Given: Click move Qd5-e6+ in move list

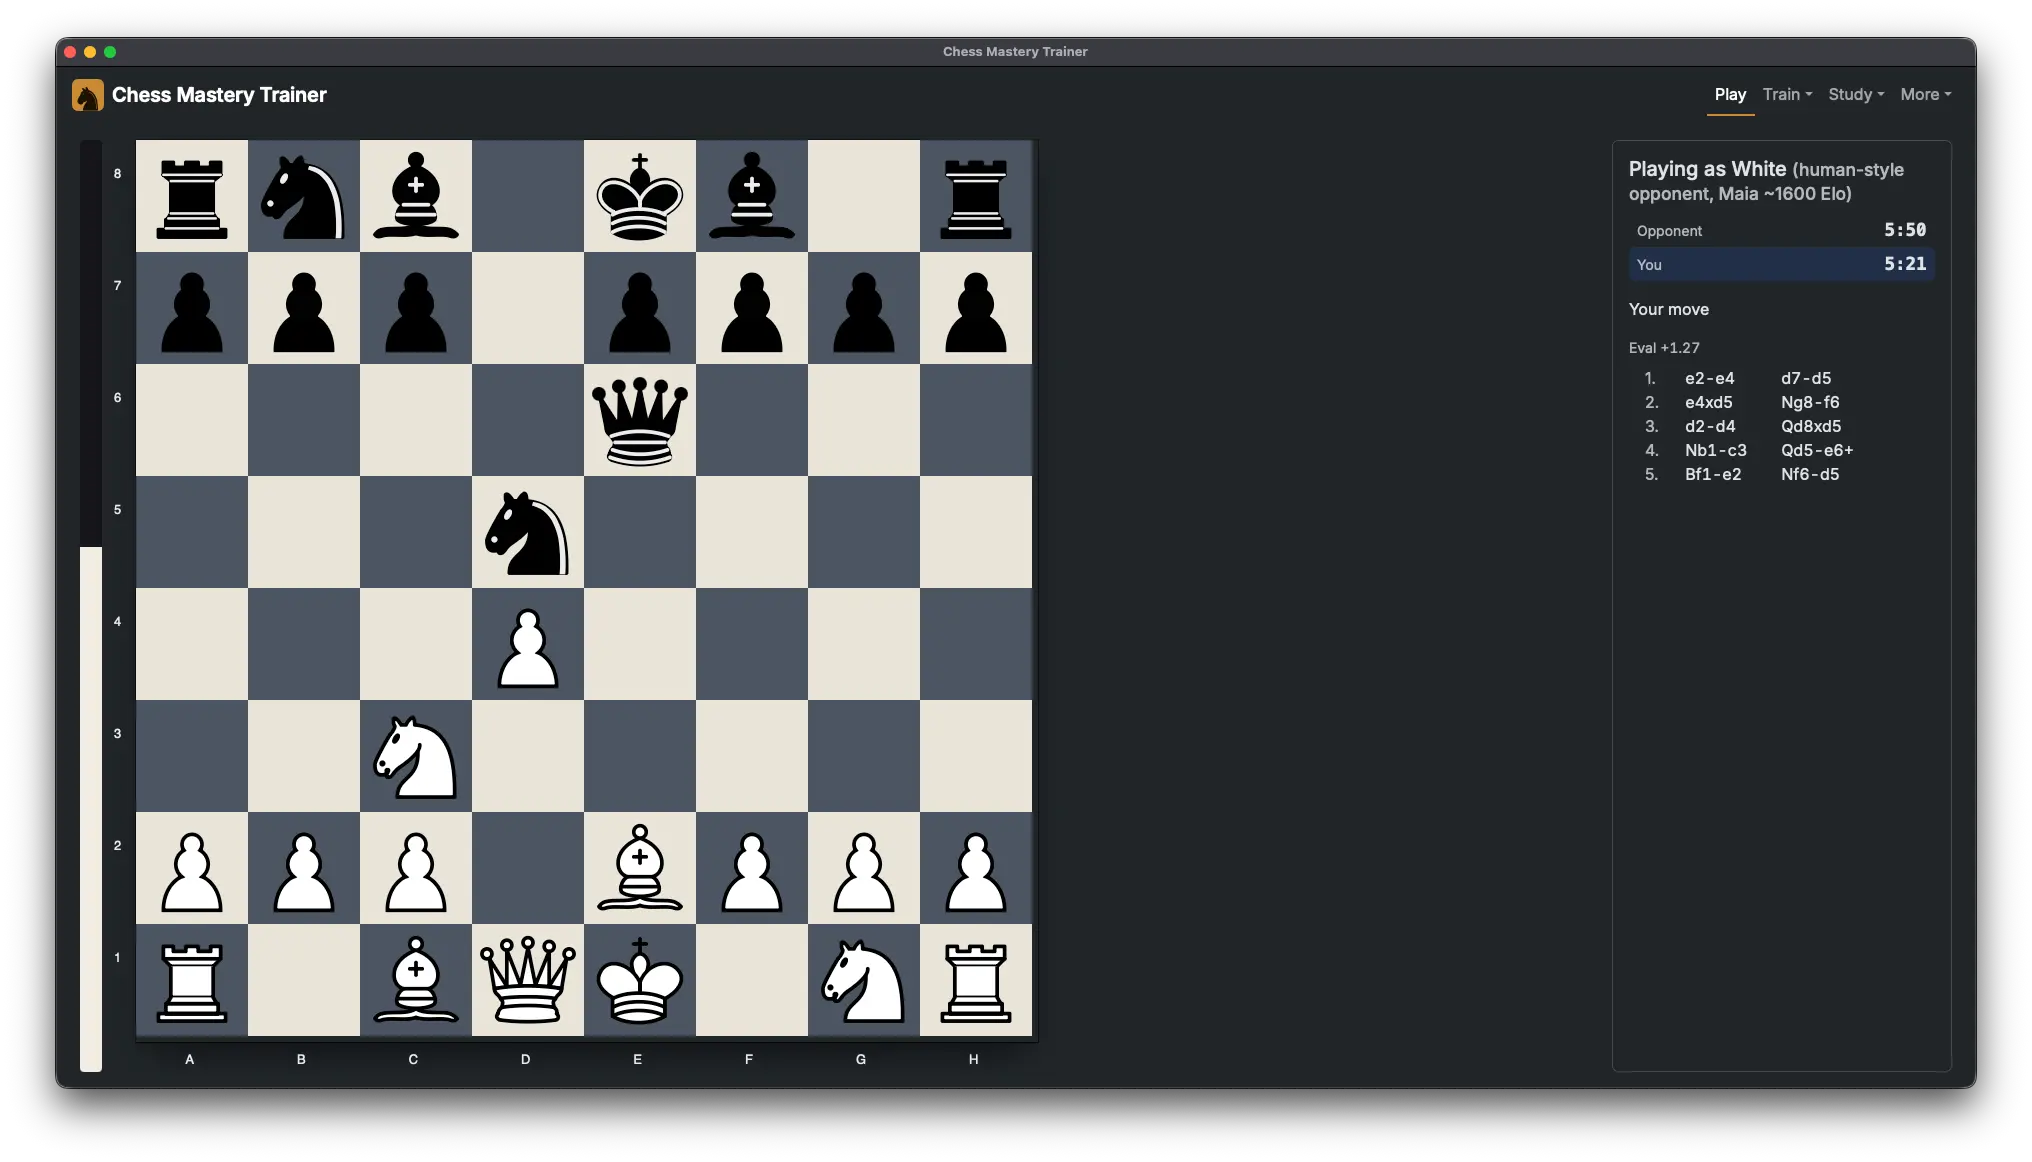Looking at the screenshot, I should [x=1817, y=450].
